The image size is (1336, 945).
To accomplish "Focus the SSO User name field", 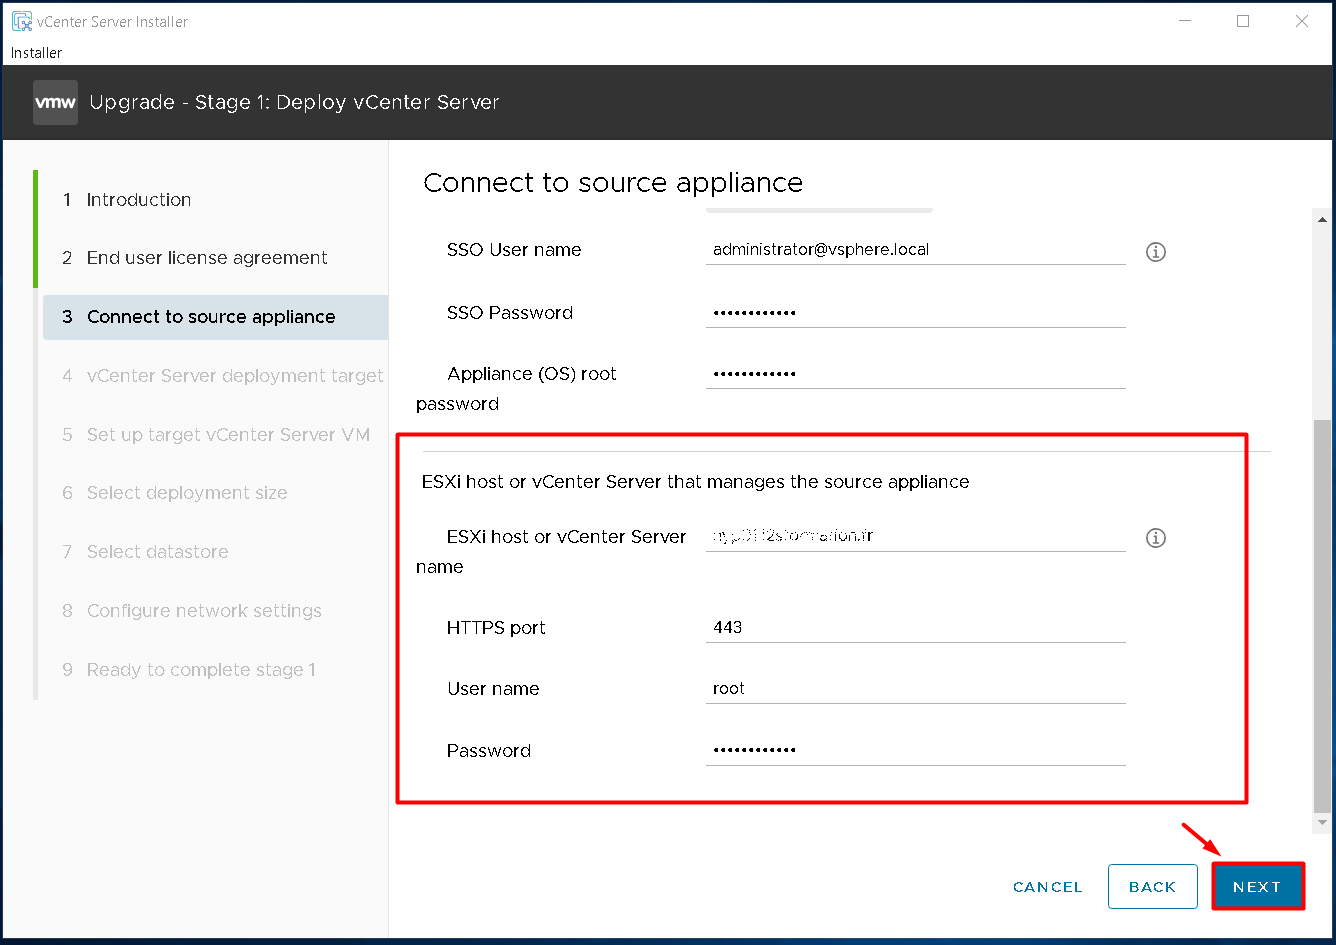I will tap(916, 250).
